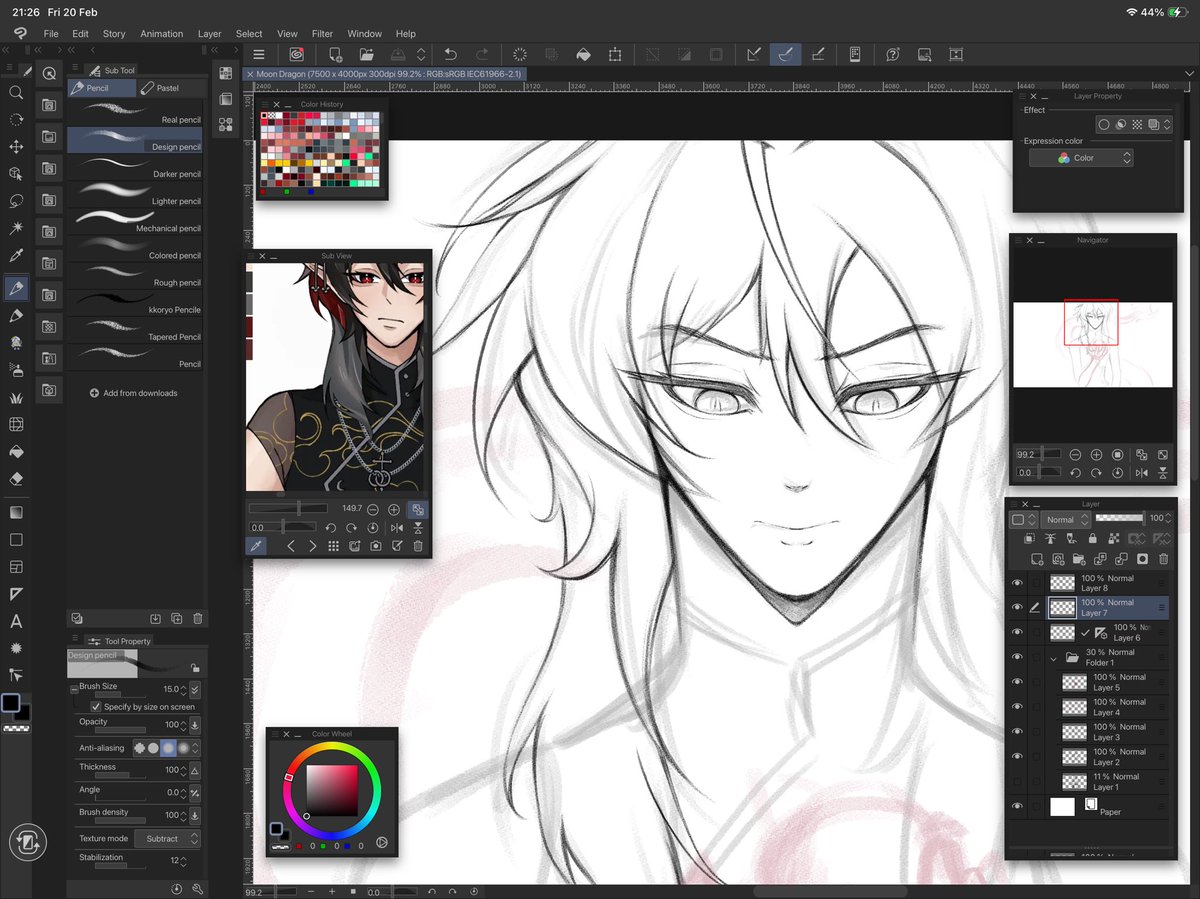Click the Undo icon in the top toolbar

450,54
